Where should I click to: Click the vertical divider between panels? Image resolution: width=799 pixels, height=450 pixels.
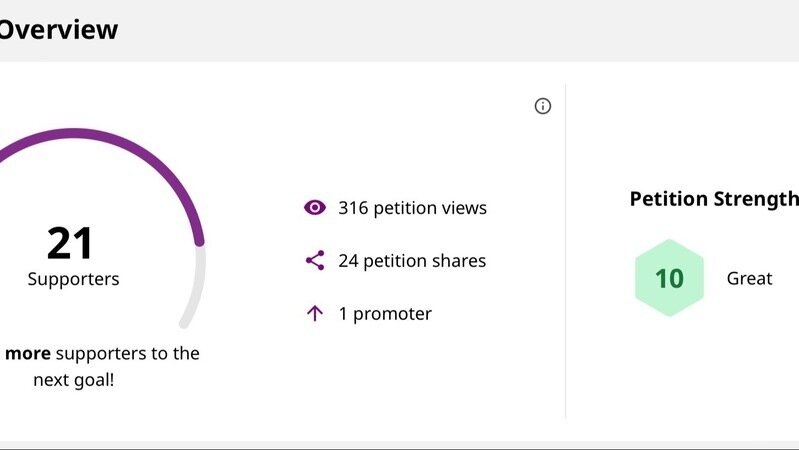pos(566,251)
